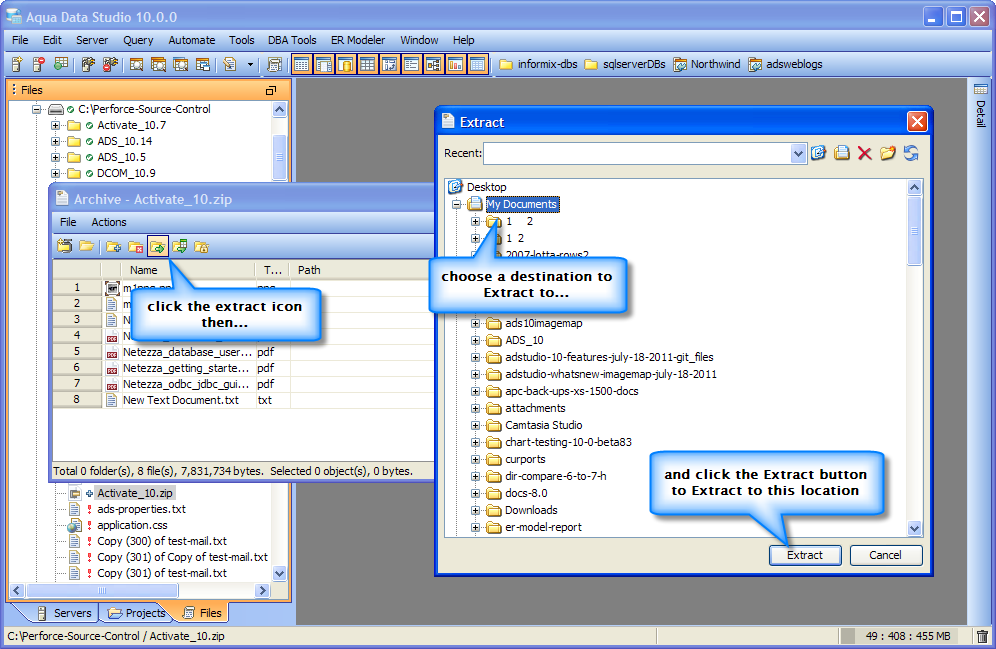This screenshot has width=996, height=649.
Task: Select Activate_10.zip in Files tree
Action: (x=135, y=493)
